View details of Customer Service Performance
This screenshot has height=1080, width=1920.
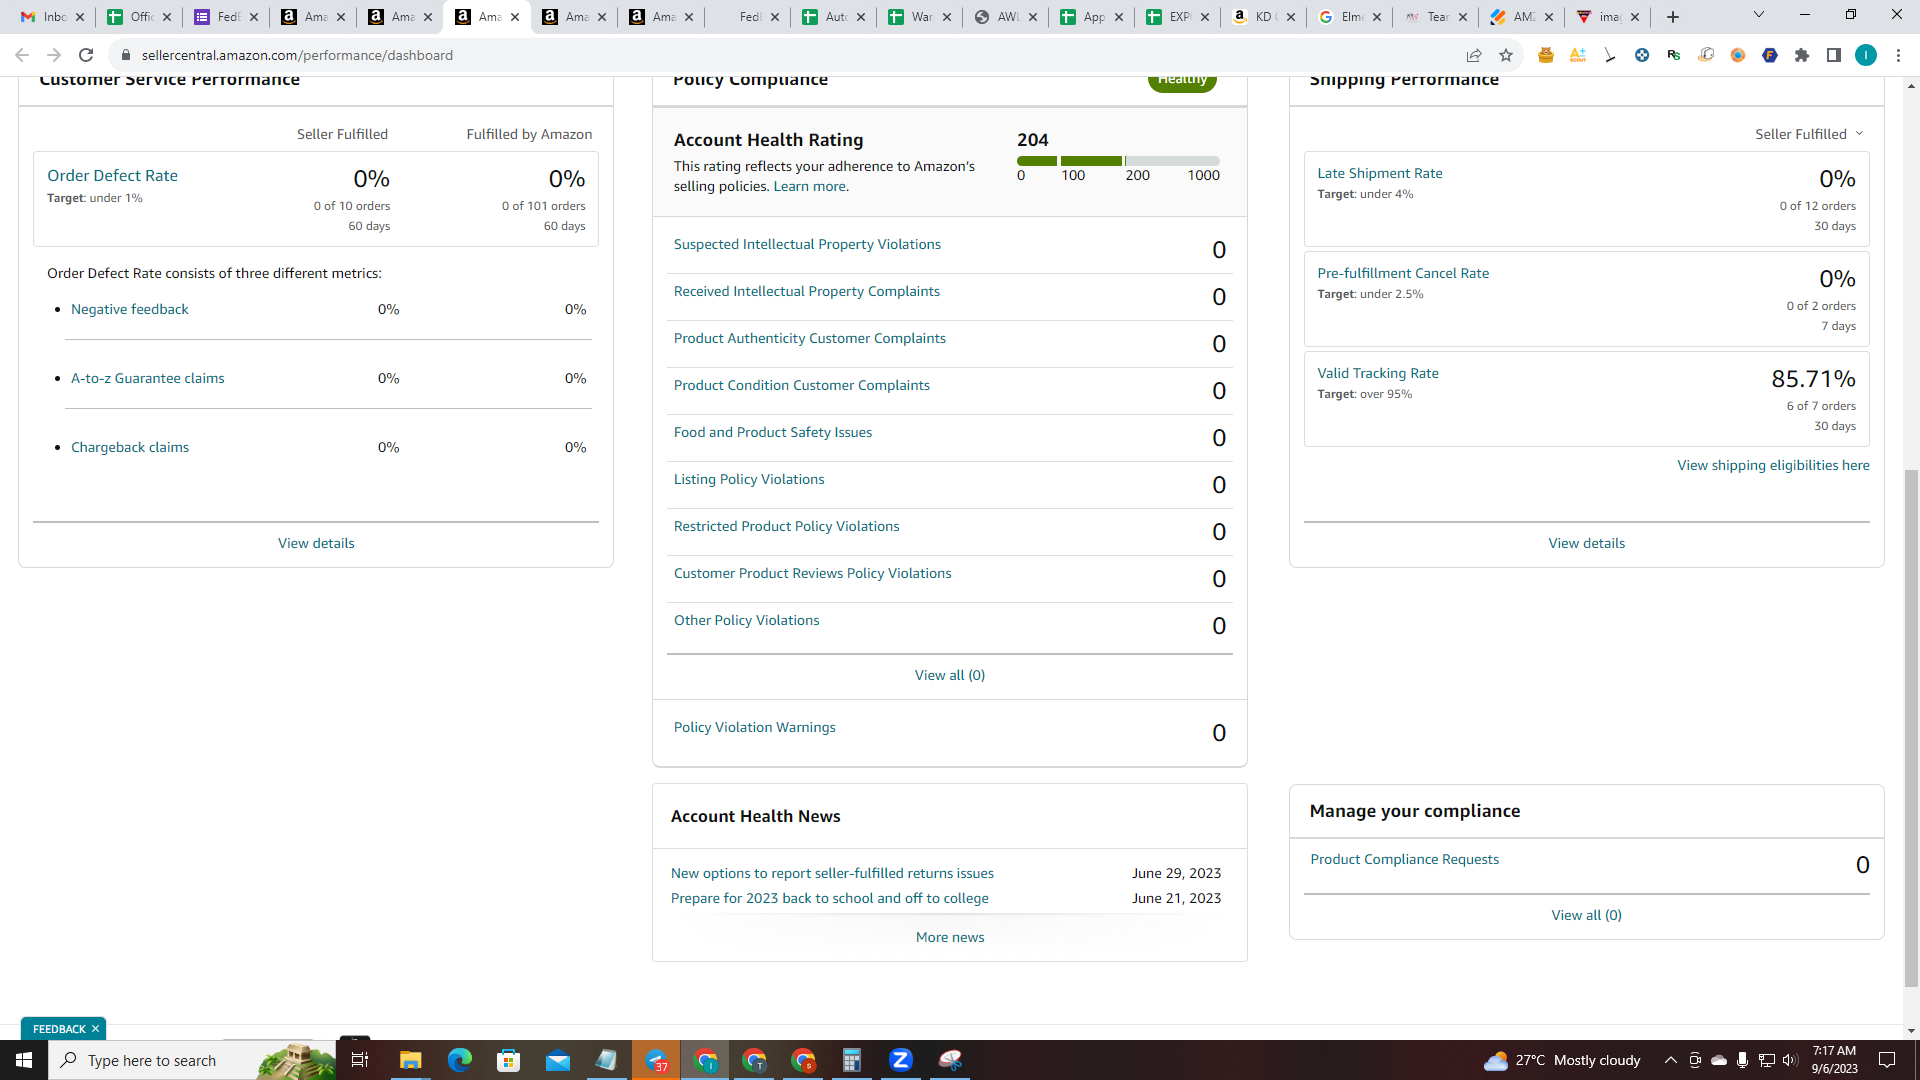[x=316, y=544]
